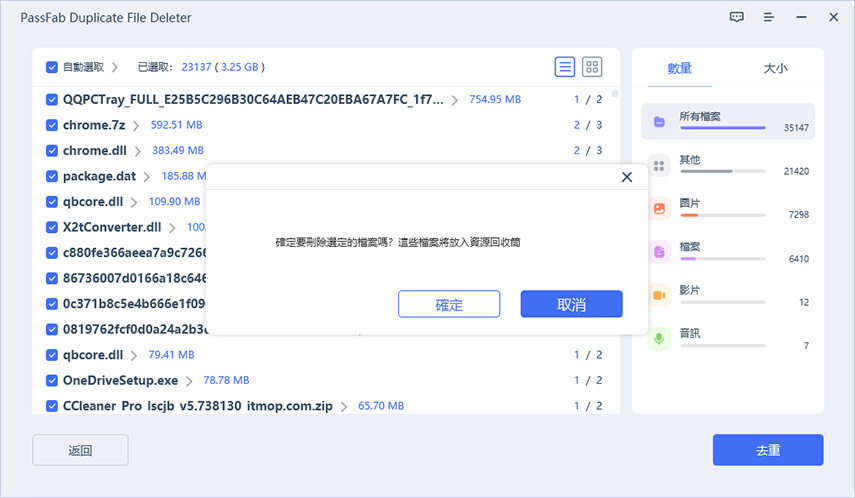Screen dimensions: 855x498
Task: Expand the OneDriveSetup.exe duplicate group
Action: [189, 381]
